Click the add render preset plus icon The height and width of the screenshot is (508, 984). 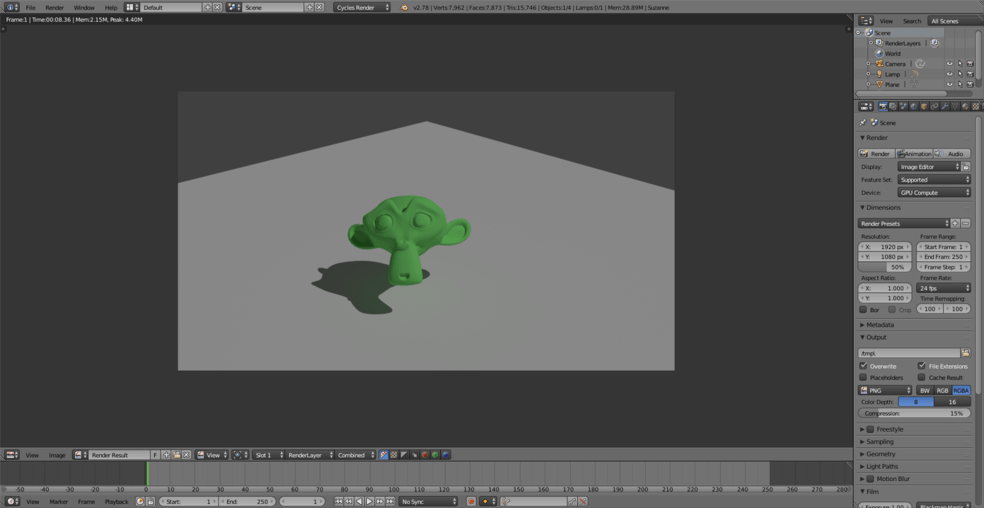[x=955, y=224]
